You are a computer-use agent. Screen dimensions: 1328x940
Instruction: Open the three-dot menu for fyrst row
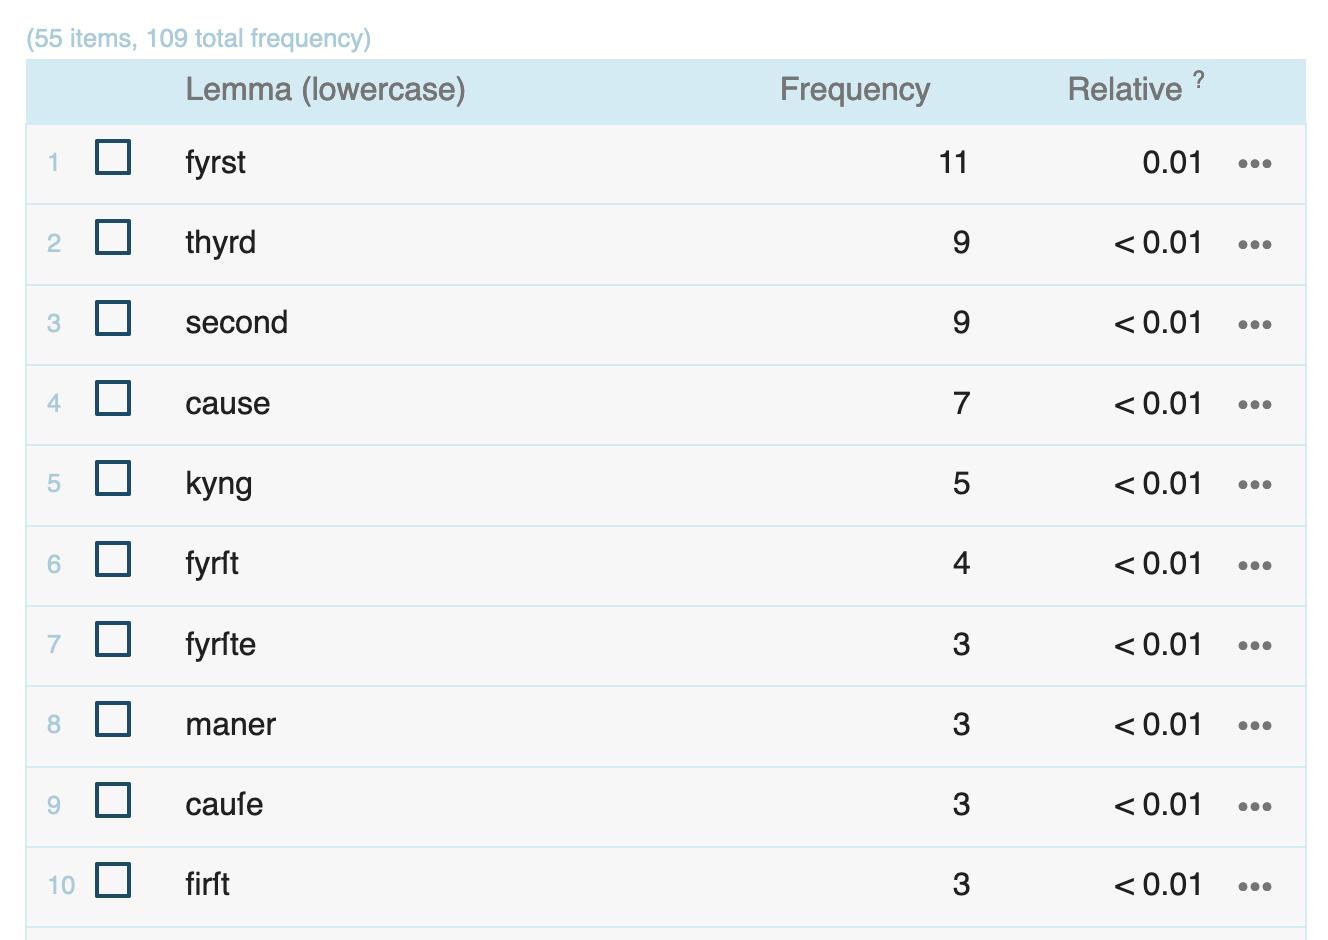point(1254,164)
